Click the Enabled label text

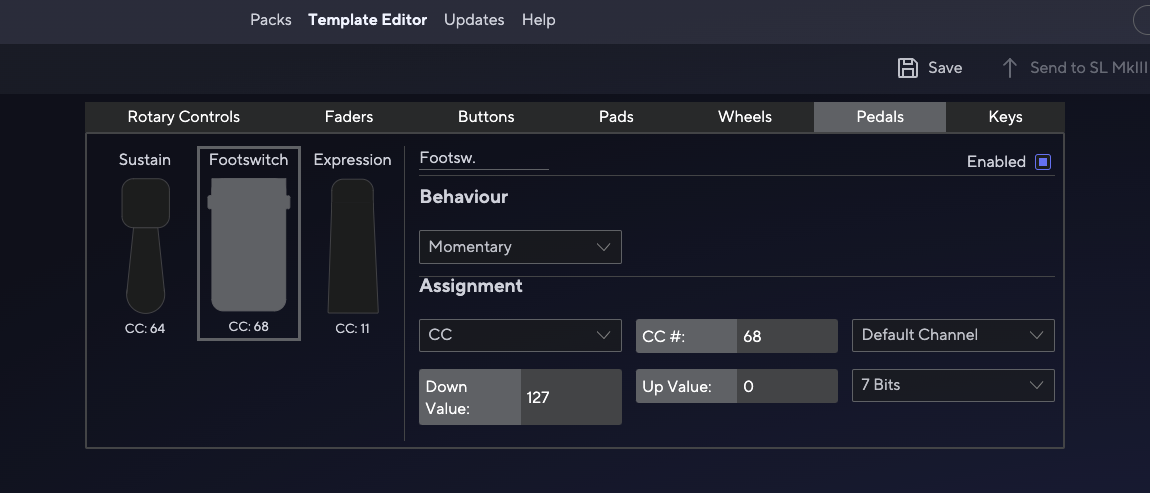(x=996, y=162)
